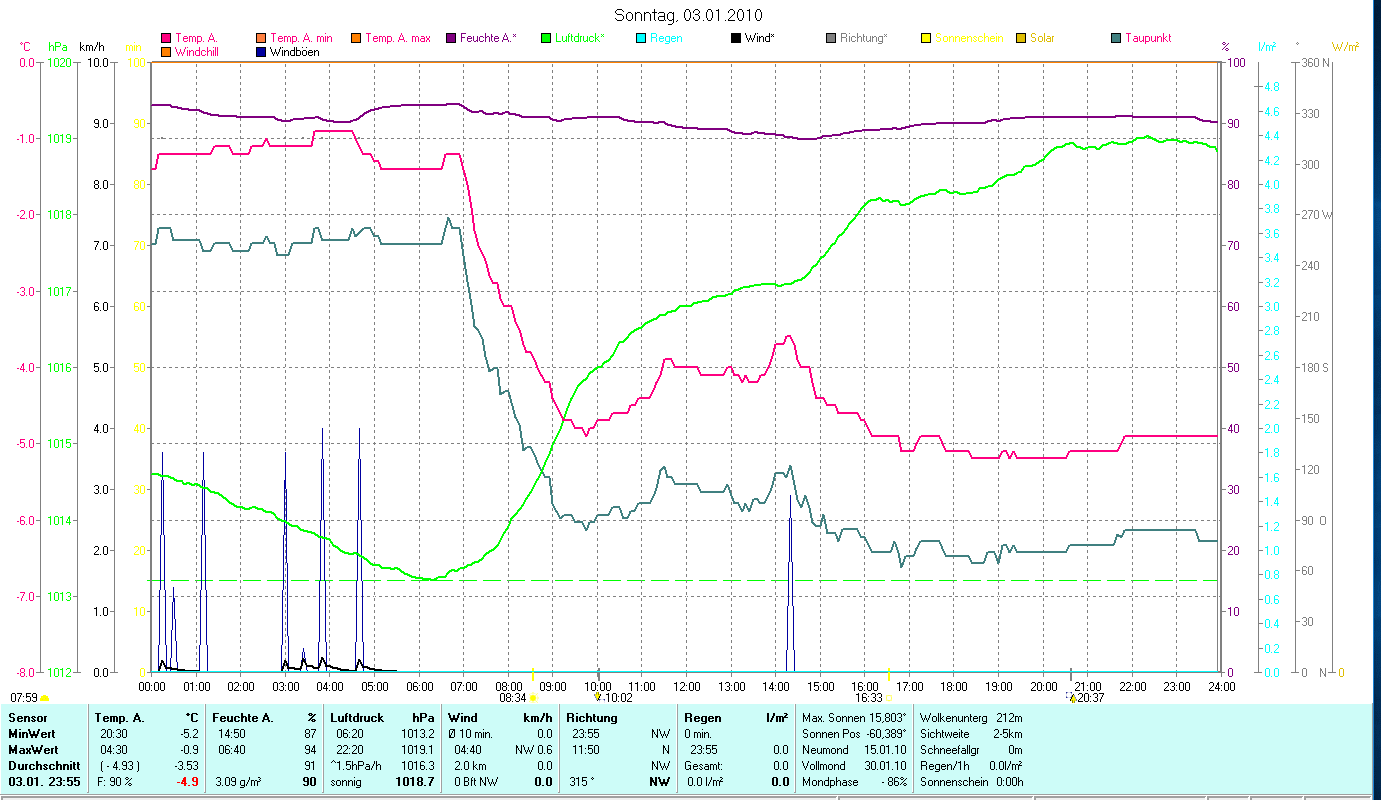Screen dimensions: 1381x800
Task: Select the current pressure value "1018.7"
Action: (x=416, y=782)
